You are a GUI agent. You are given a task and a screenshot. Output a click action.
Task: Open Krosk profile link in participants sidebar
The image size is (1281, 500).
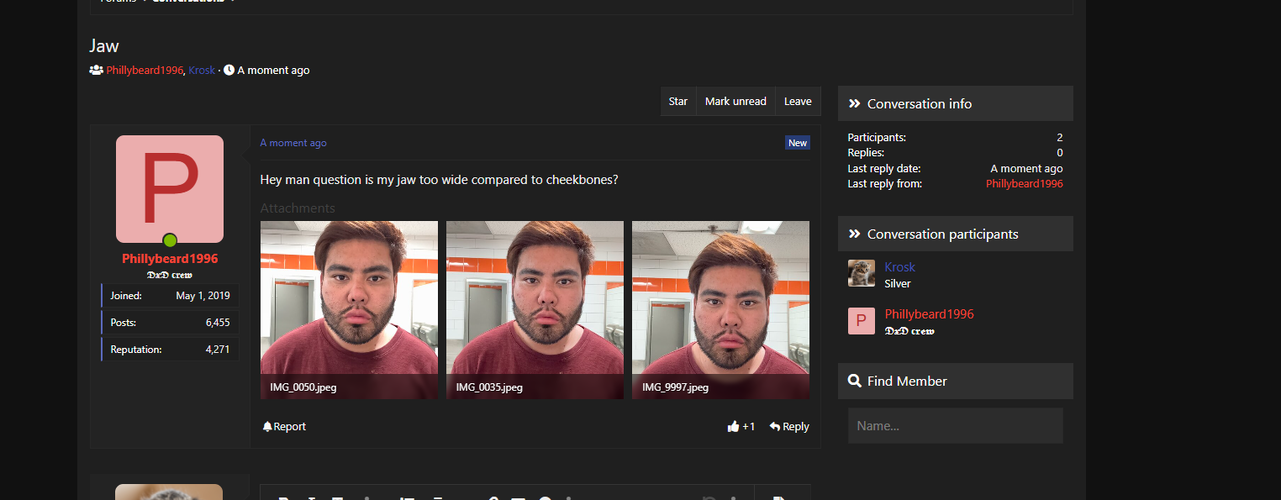900,267
